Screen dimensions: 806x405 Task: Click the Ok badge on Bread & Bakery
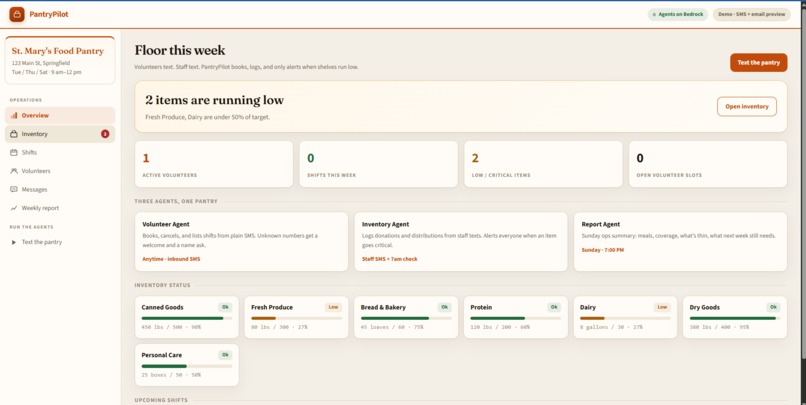445,307
